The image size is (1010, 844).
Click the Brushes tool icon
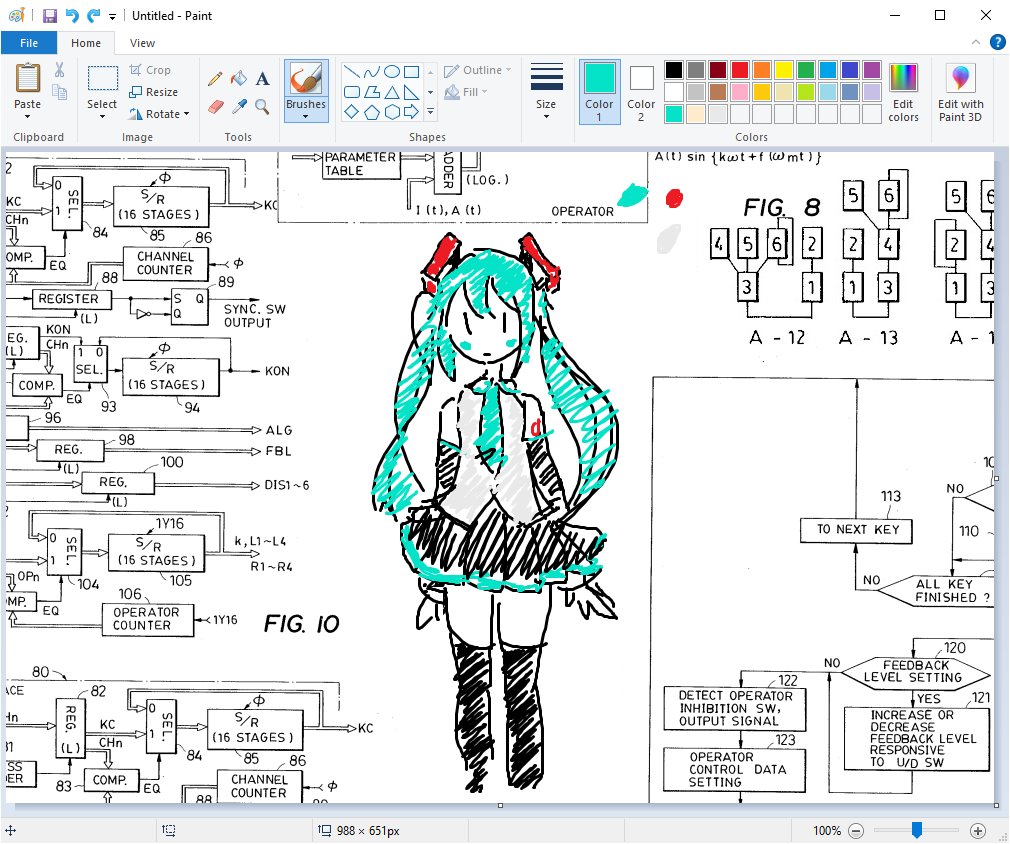[306, 79]
